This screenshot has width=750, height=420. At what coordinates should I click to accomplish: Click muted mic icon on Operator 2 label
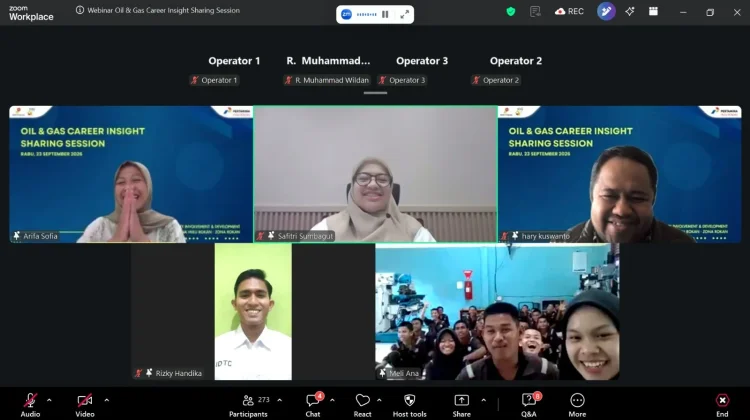coord(476,80)
